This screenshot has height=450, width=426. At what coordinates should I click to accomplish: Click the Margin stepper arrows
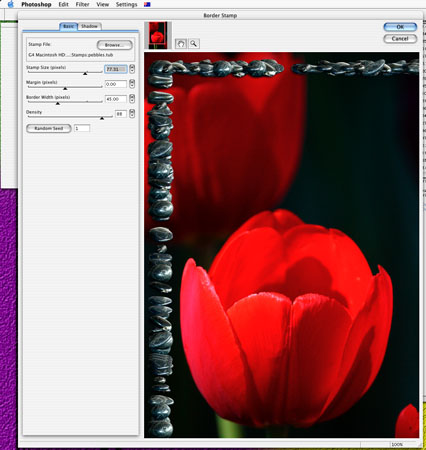[132, 84]
